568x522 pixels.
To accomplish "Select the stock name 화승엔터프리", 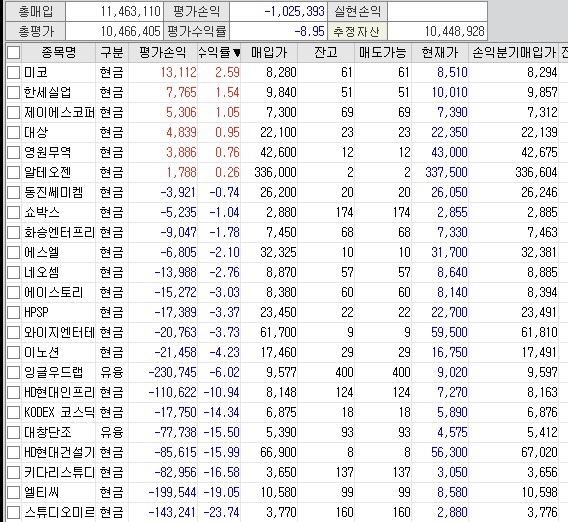I will click(59, 233).
